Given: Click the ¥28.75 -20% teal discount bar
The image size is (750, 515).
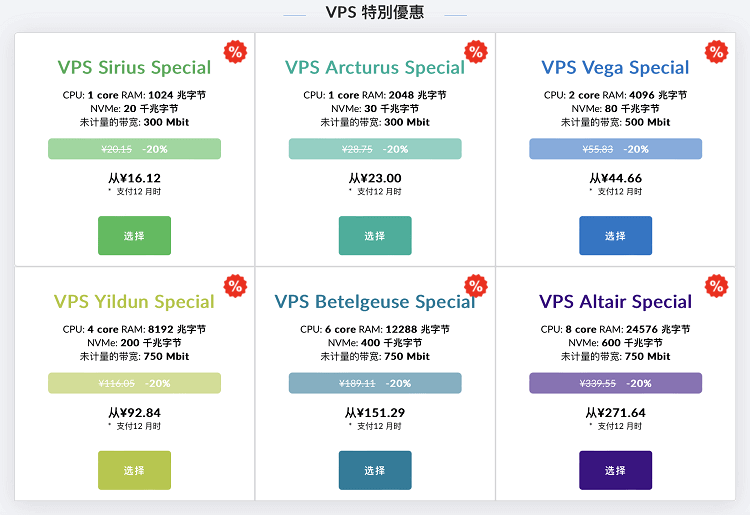Looking at the screenshot, I should pyautogui.click(x=375, y=149).
